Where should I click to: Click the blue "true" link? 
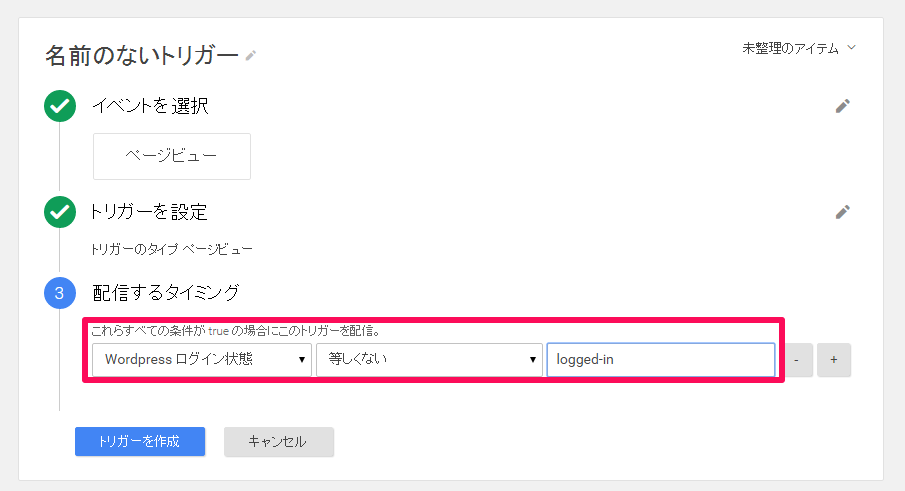(x=218, y=331)
